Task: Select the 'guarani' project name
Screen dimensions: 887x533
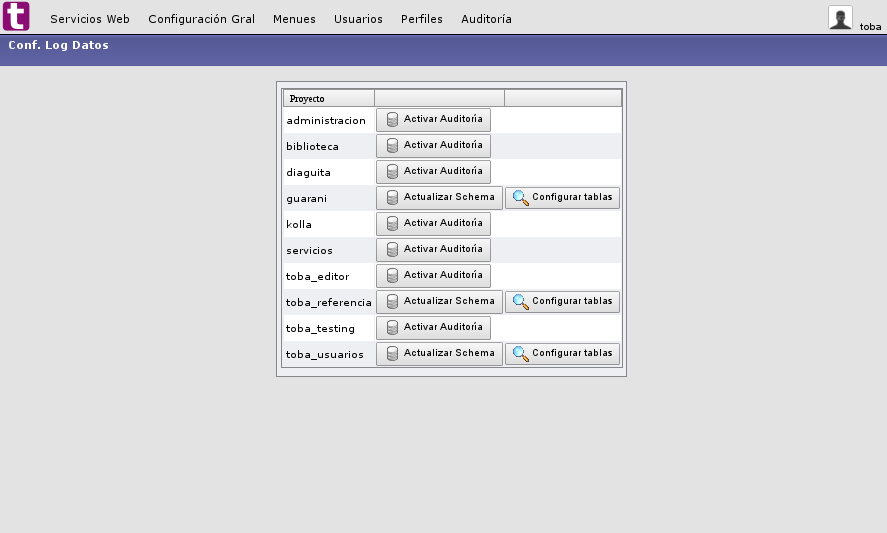Action: tap(306, 199)
